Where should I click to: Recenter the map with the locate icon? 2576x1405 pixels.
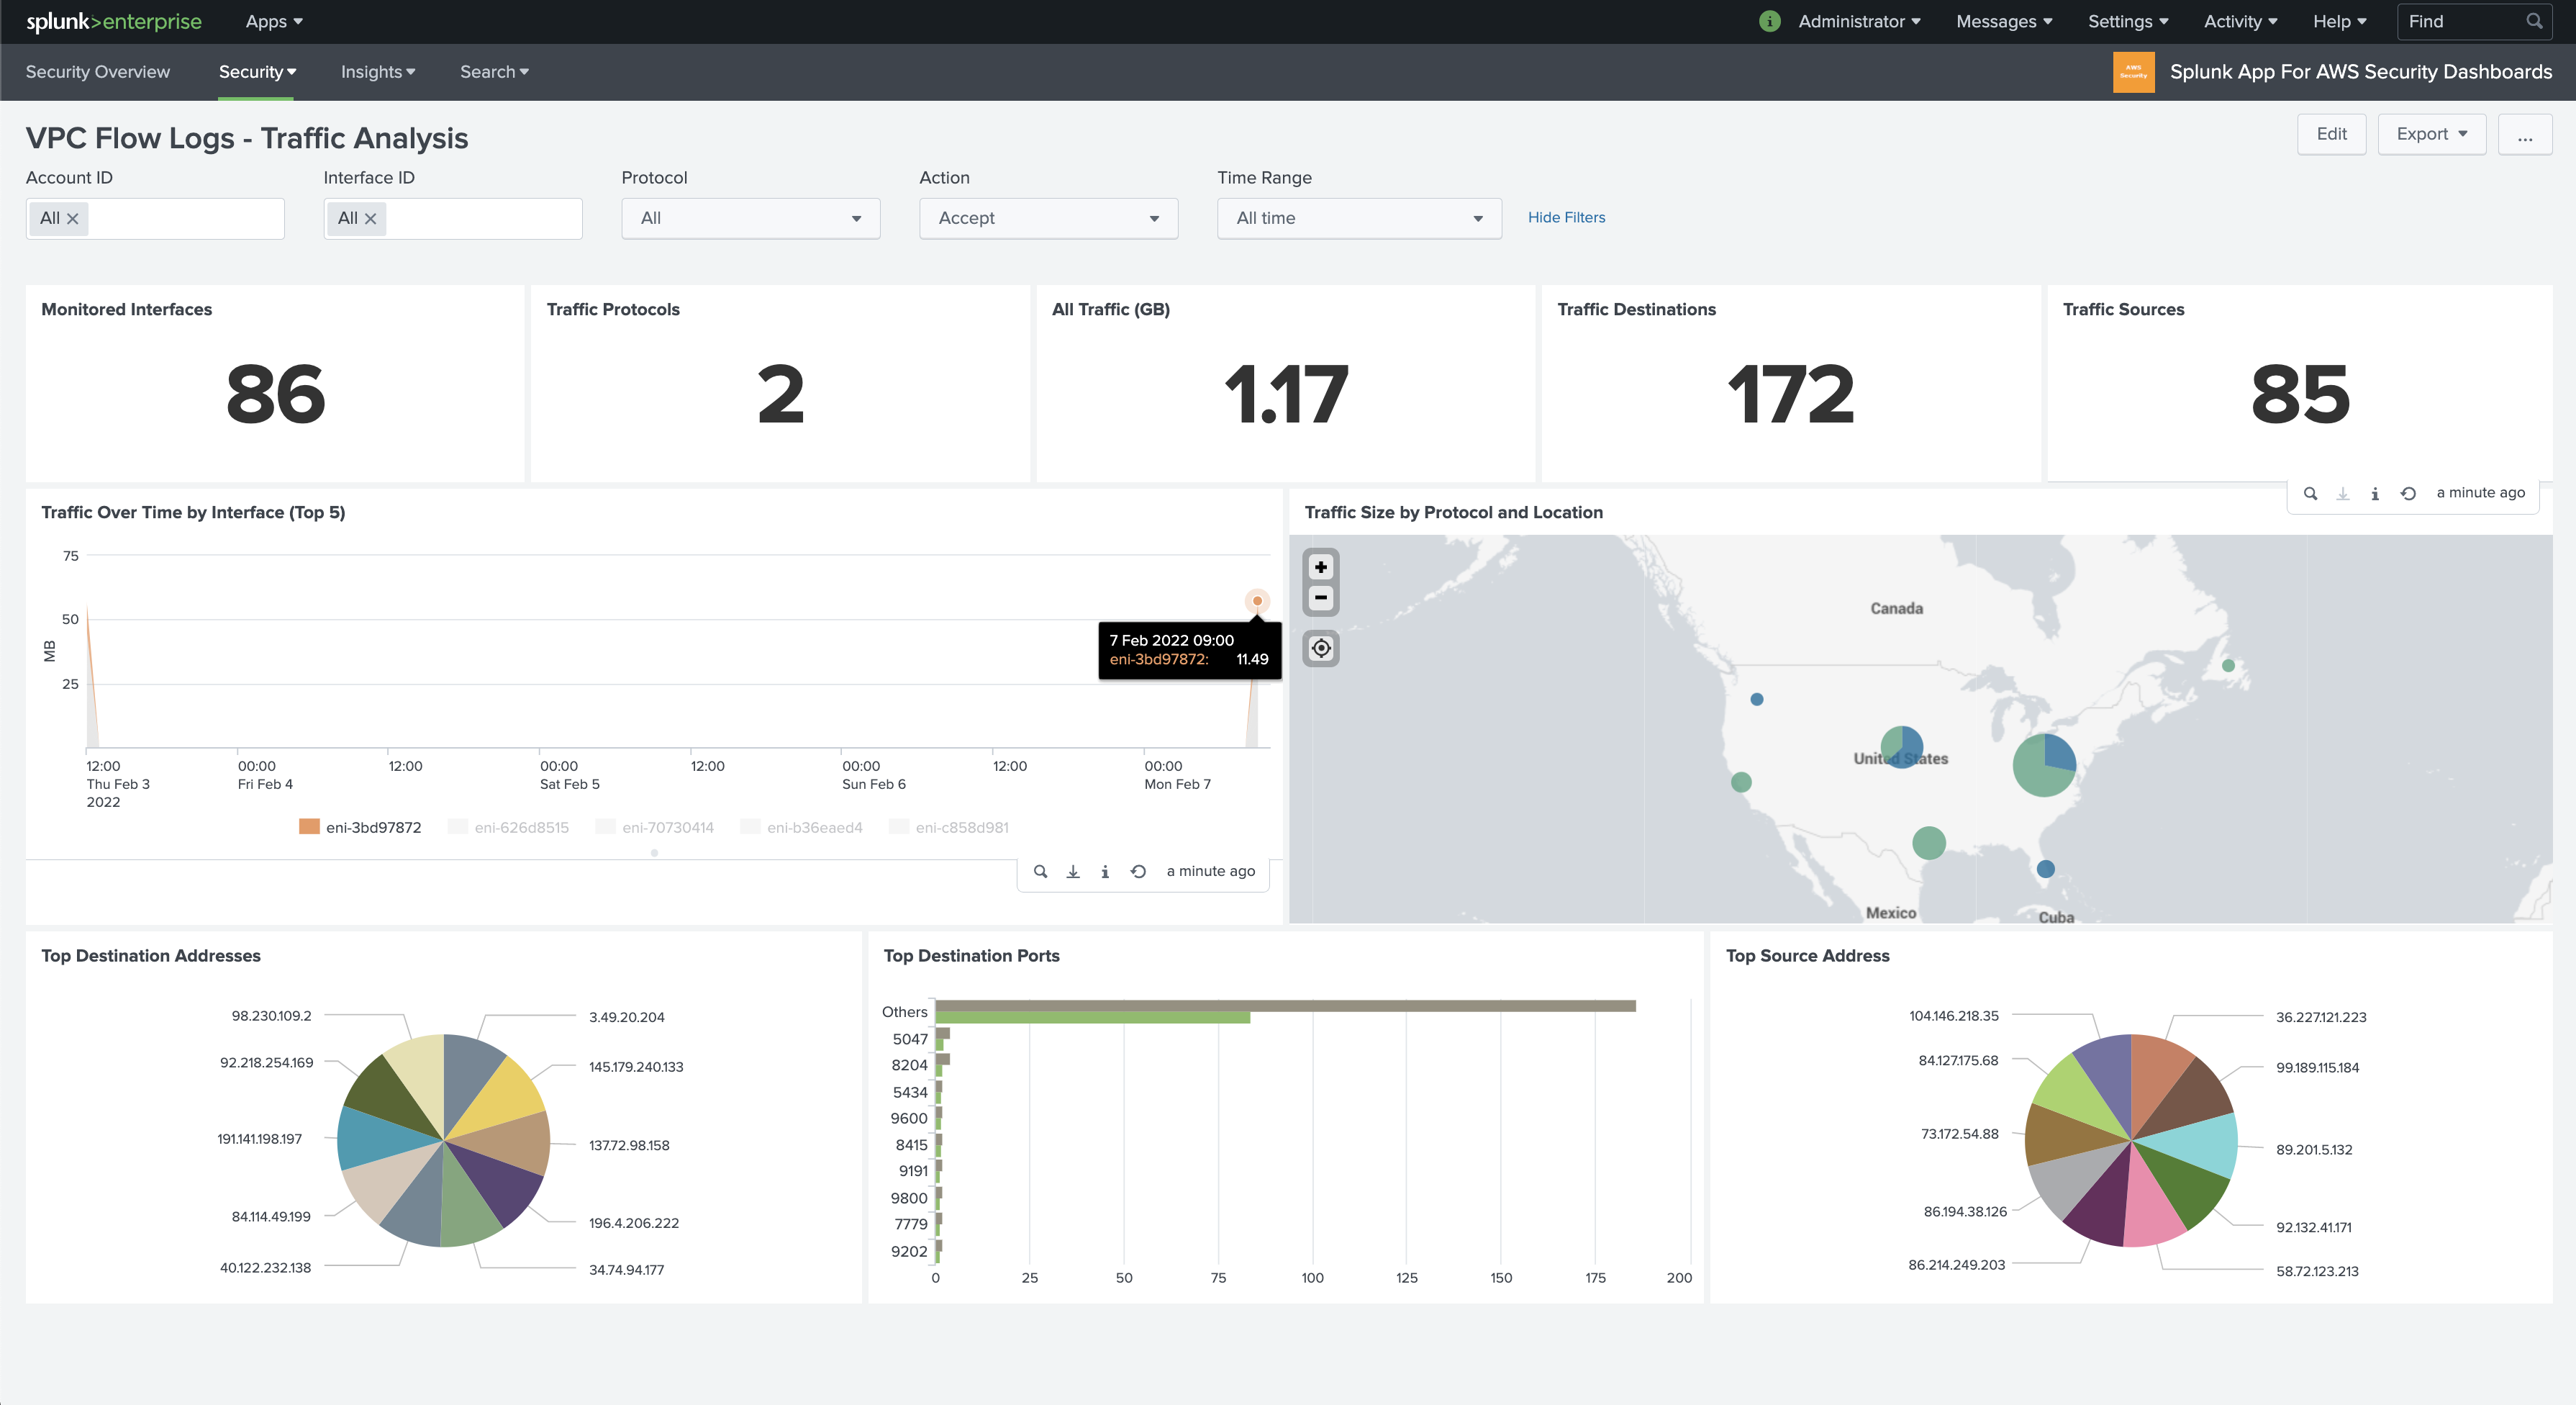1320,648
